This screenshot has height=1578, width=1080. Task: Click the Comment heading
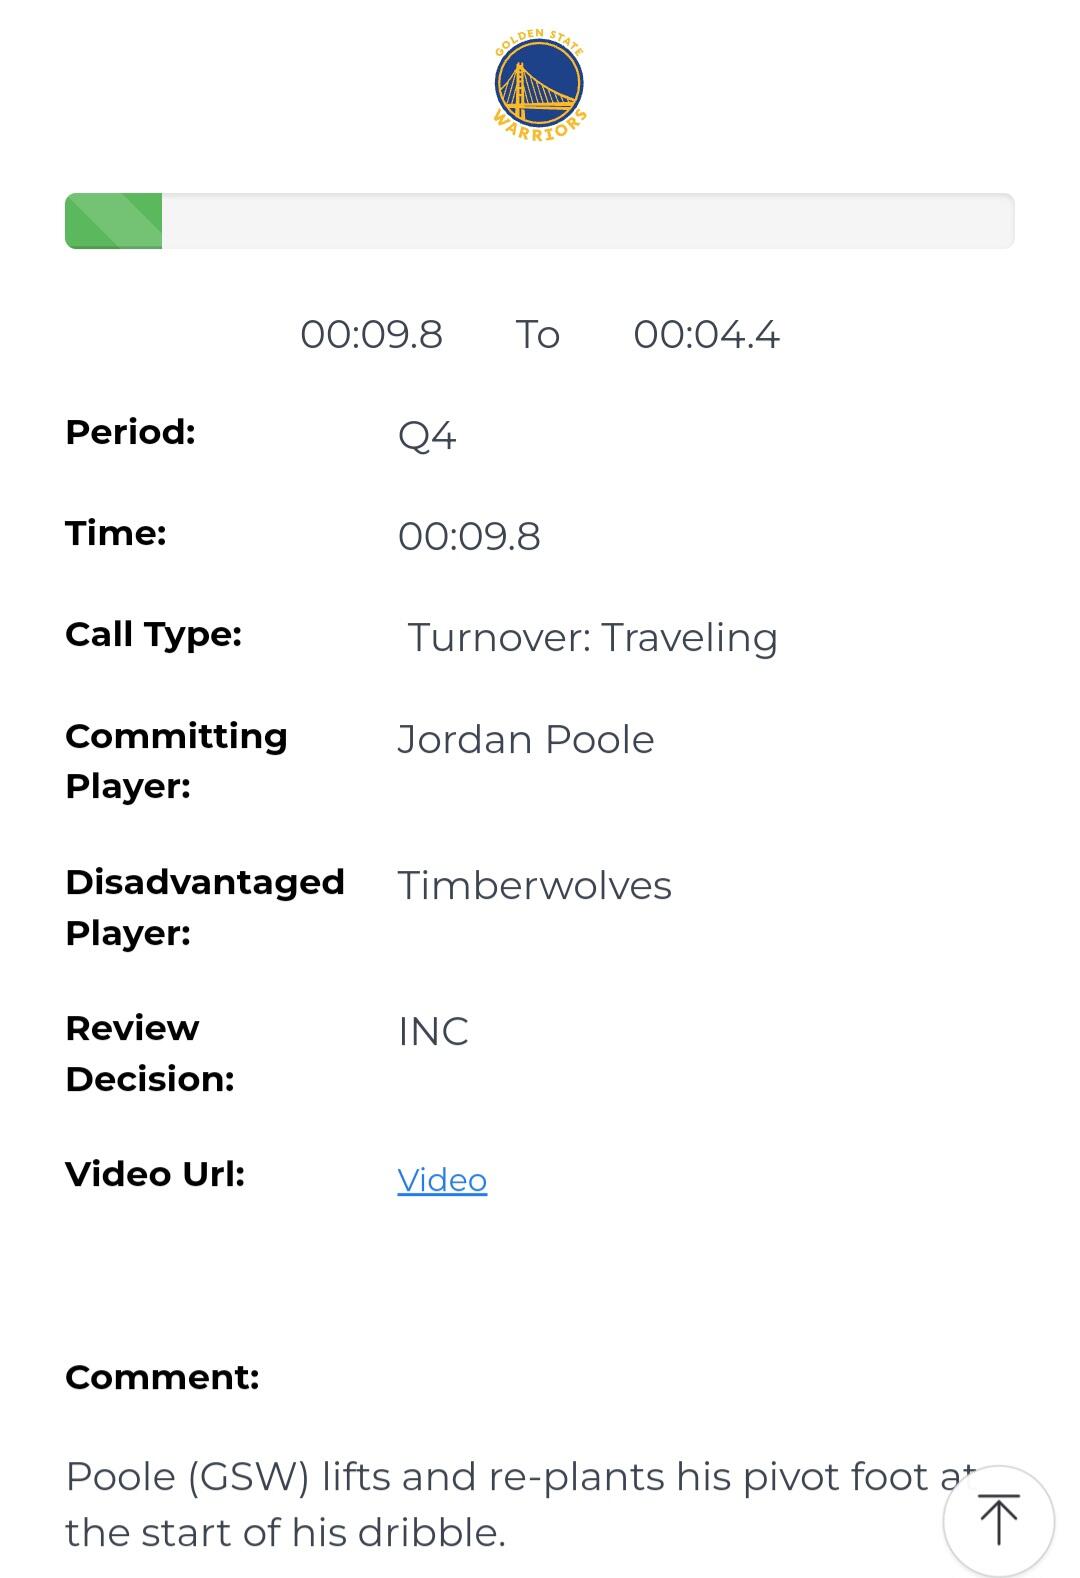coord(162,1377)
